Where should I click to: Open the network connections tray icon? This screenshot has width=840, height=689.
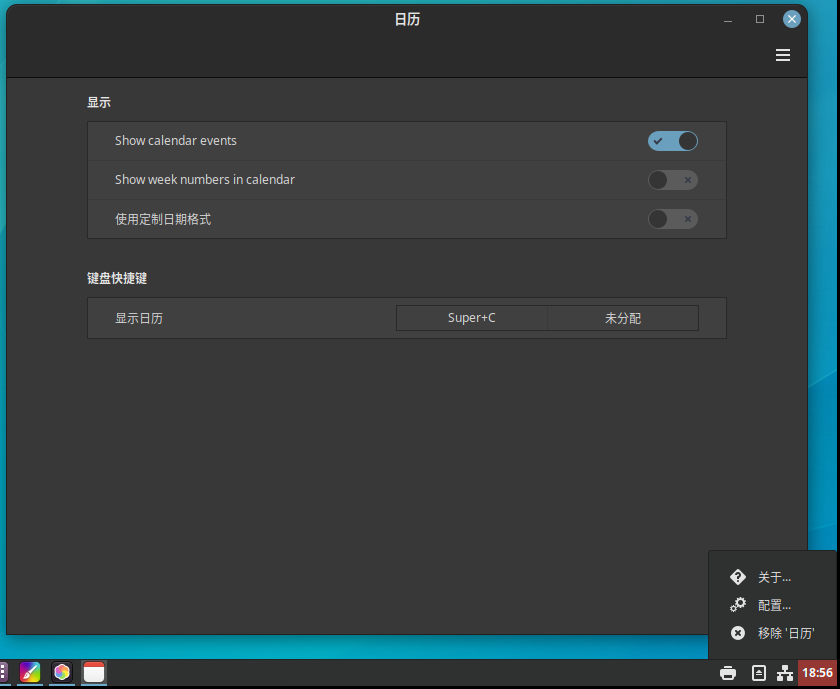(785, 673)
